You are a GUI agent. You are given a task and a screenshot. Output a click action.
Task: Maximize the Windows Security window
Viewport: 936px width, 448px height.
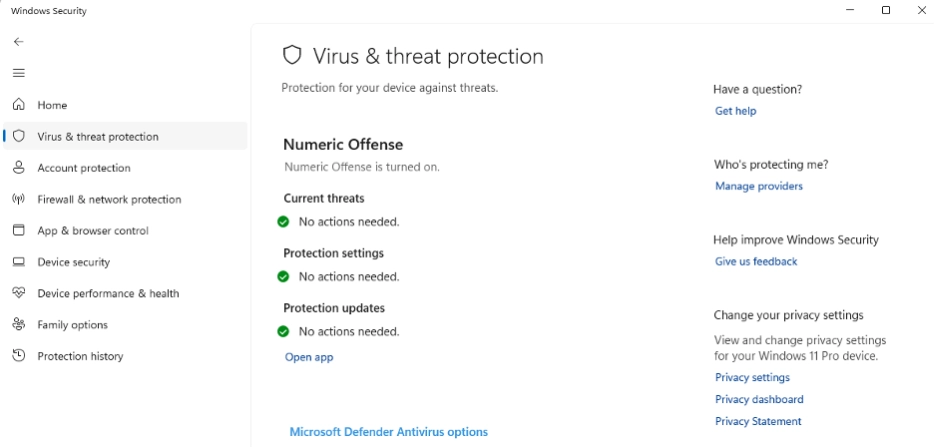[x=886, y=10]
